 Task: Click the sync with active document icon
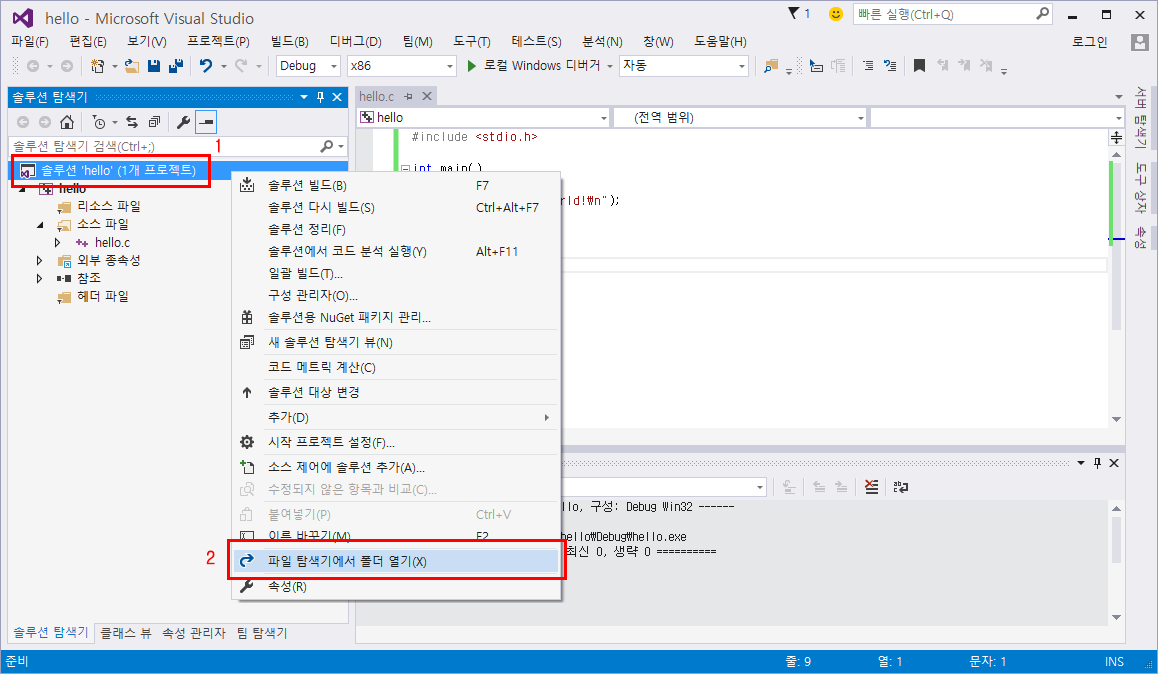[132, 122]
